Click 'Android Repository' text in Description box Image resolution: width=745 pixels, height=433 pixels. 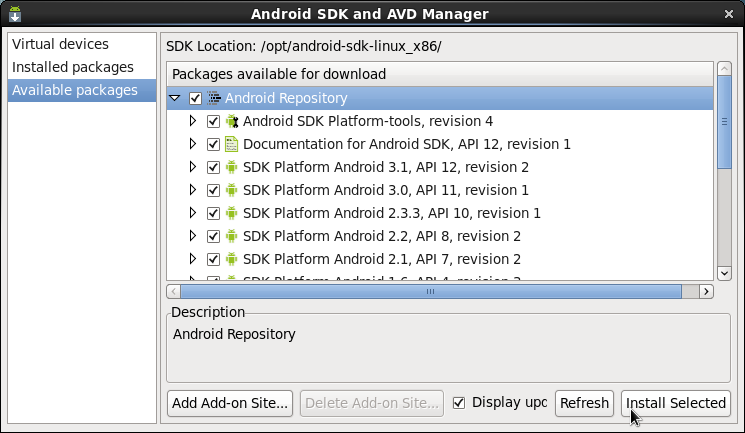point(234,334)
